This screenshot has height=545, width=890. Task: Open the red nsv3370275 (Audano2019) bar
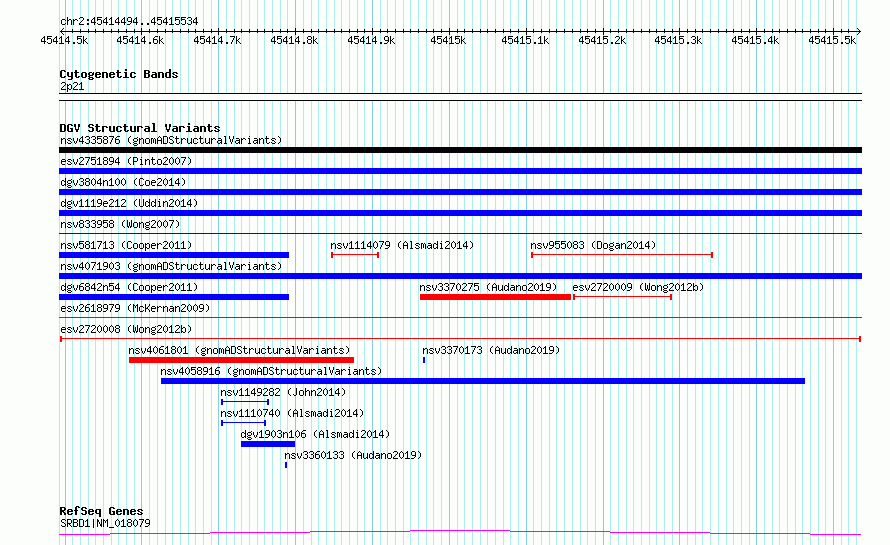tap(495, 297)
